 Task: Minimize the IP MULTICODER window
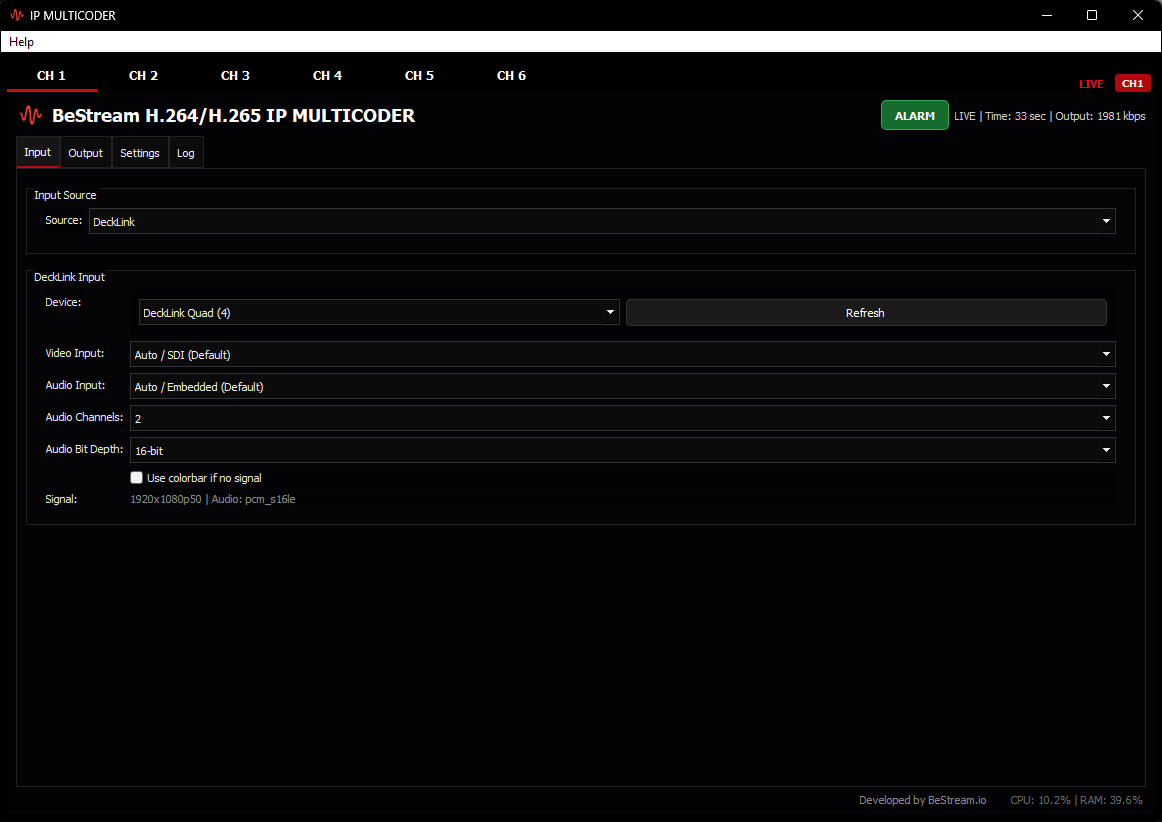click(1046, 15)
